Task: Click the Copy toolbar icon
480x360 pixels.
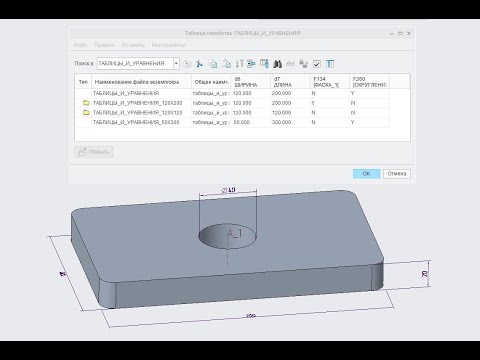Action: [x=213, y=64]
